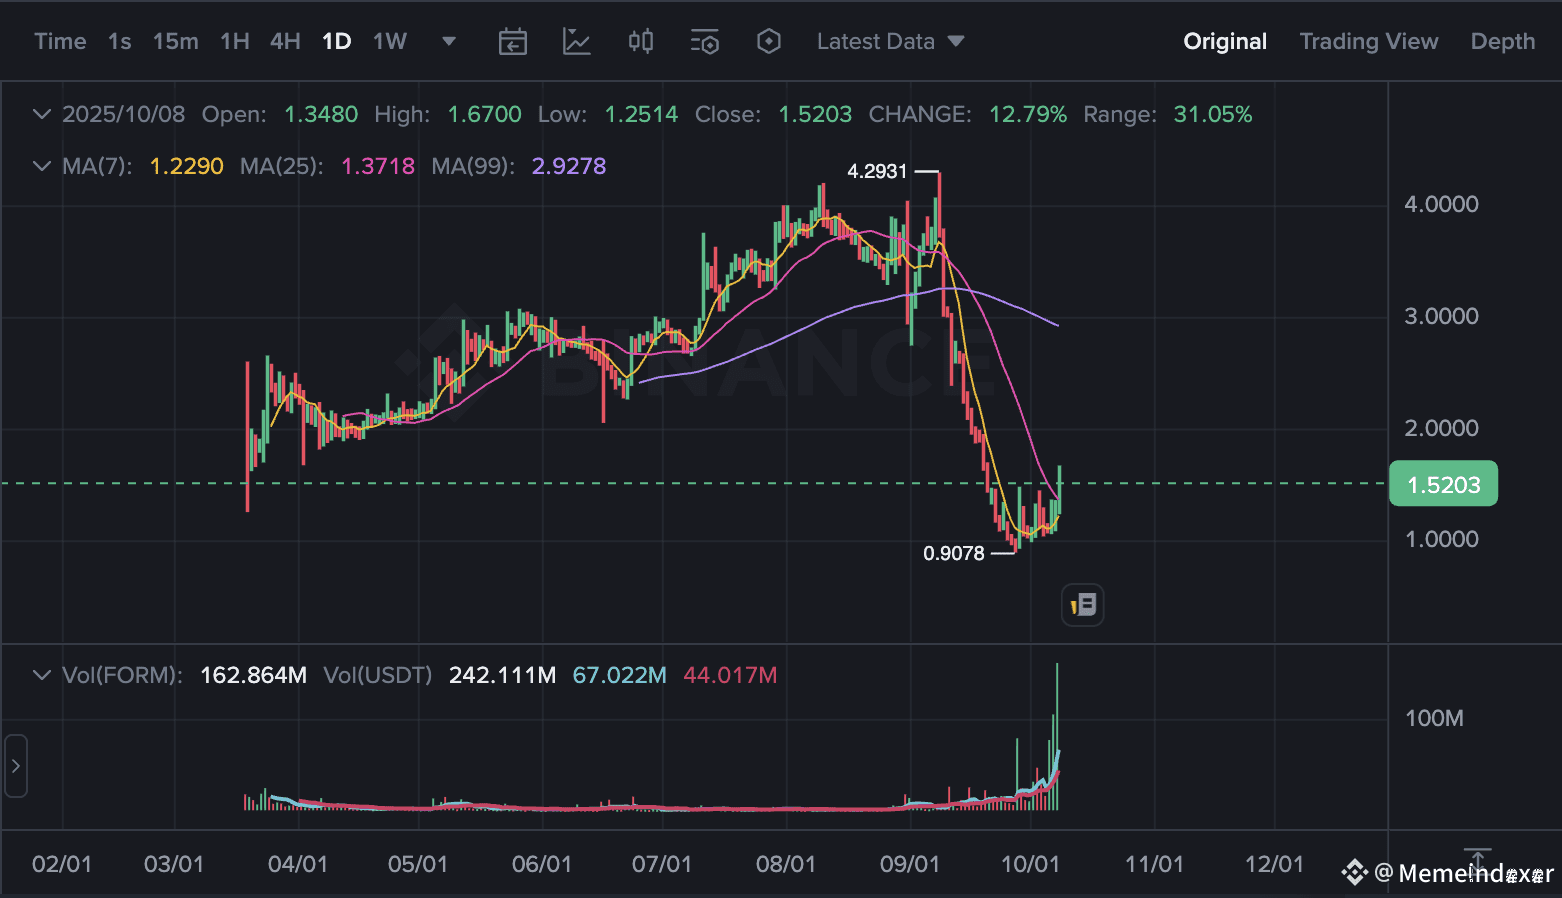Click the hexagon chart settings icon
The image size is (1562, 898).
[769, 41]
